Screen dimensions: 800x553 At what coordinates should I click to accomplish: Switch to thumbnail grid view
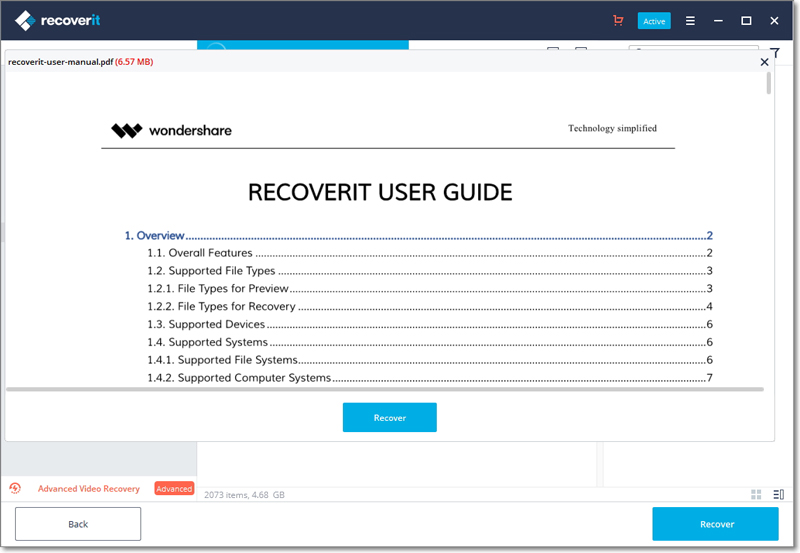point(756,494)
